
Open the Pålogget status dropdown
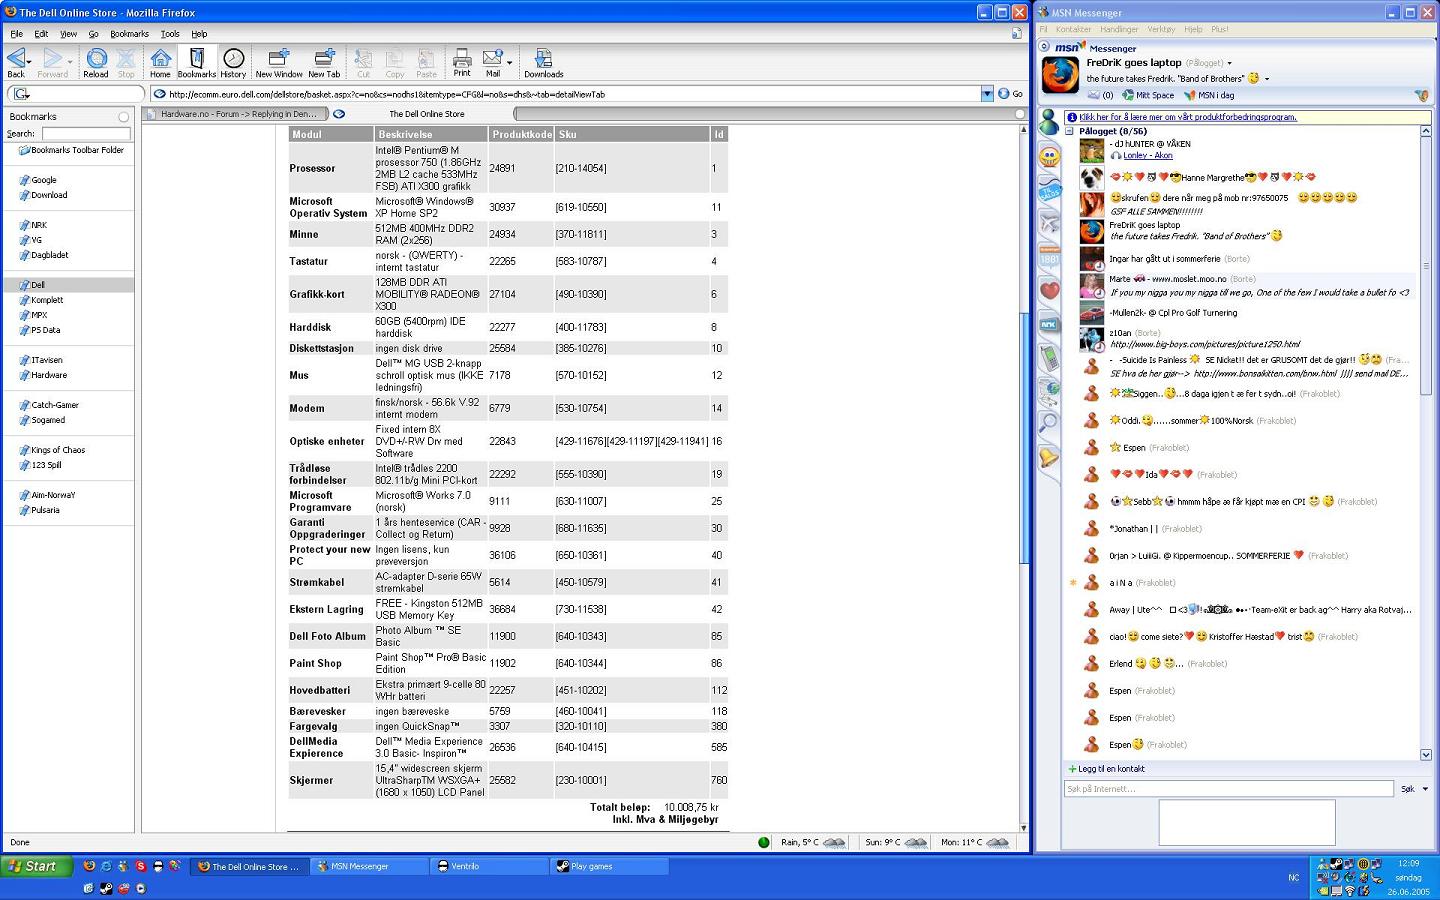pyautogui.click(x=1229, y=63)
